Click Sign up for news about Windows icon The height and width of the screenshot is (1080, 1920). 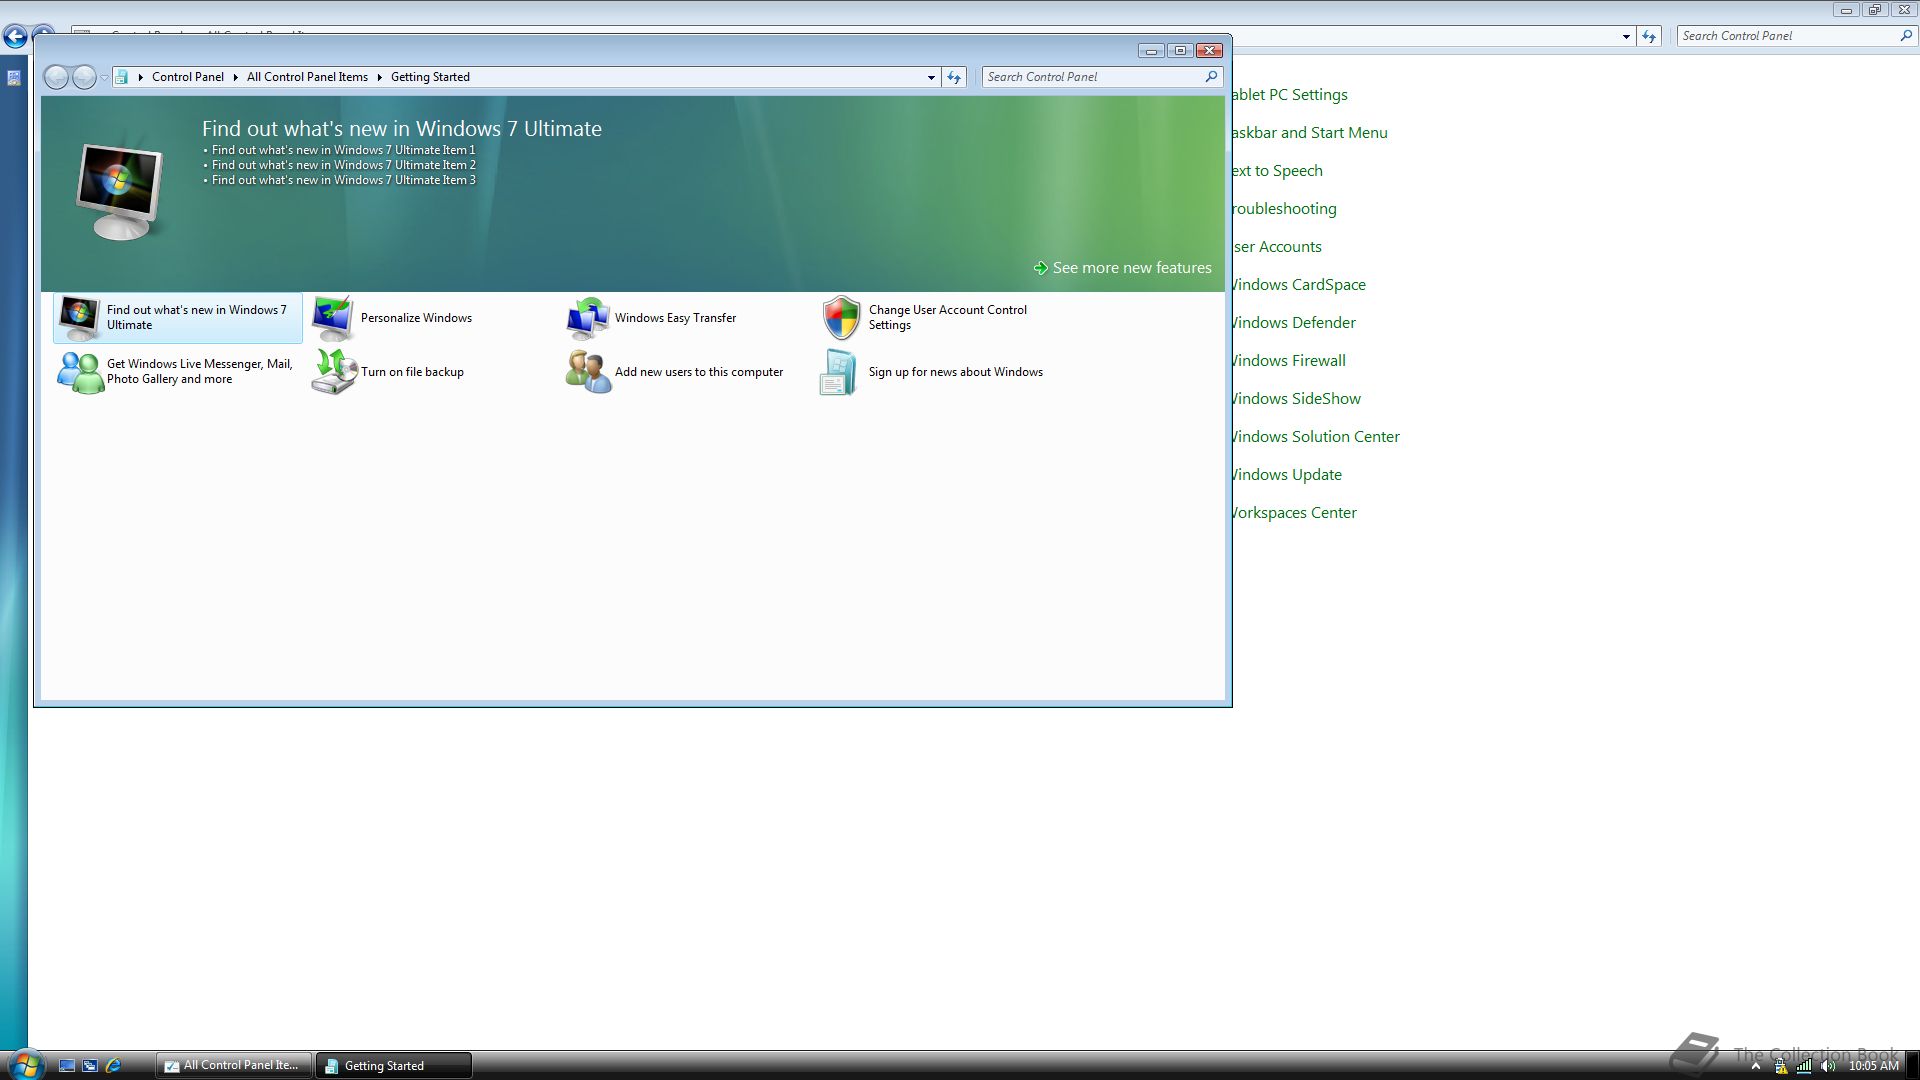[x=838, y=372]
